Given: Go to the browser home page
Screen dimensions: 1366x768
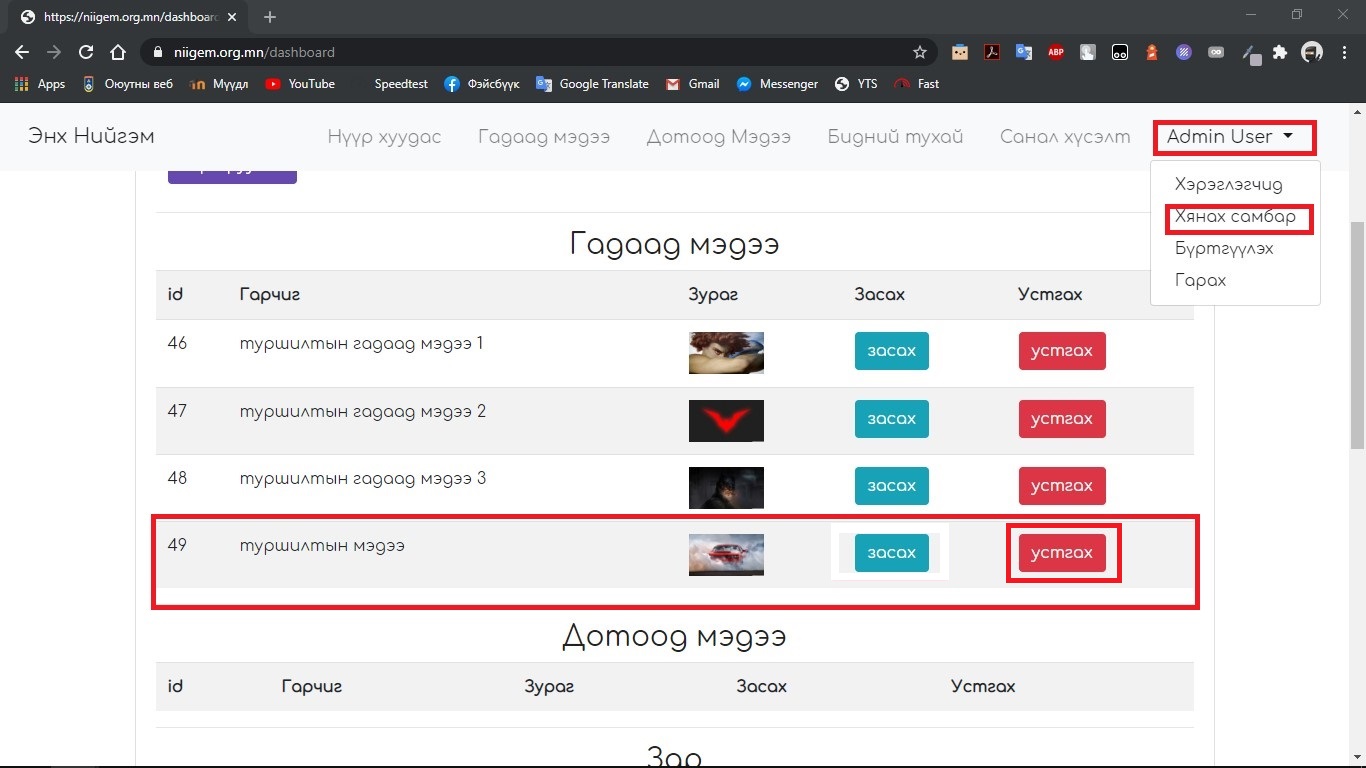Looking at the screenshot, I should pyautogui.click(x=118, y=52).
